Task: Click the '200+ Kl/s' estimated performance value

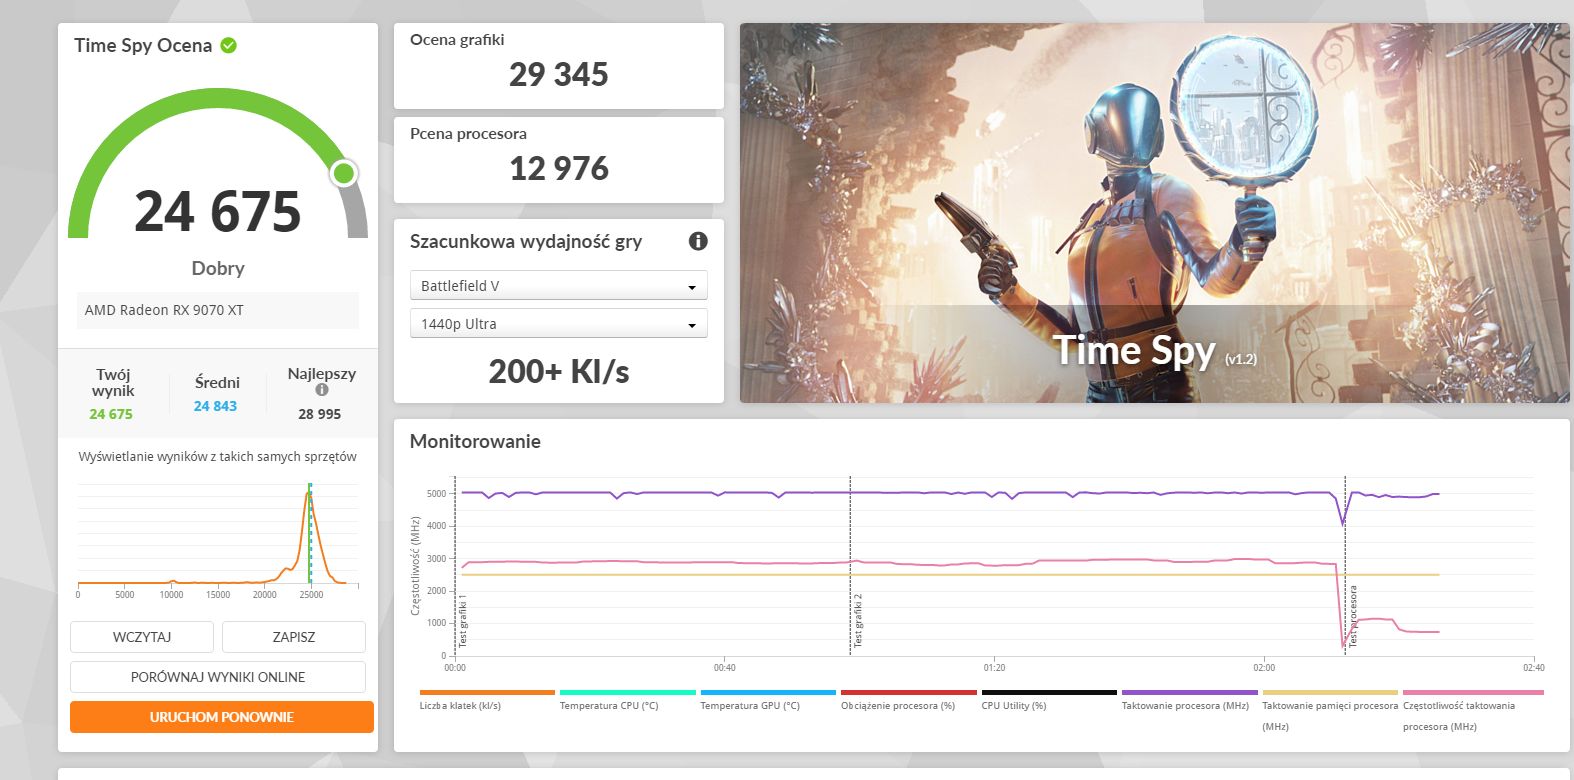Action: 559,372
